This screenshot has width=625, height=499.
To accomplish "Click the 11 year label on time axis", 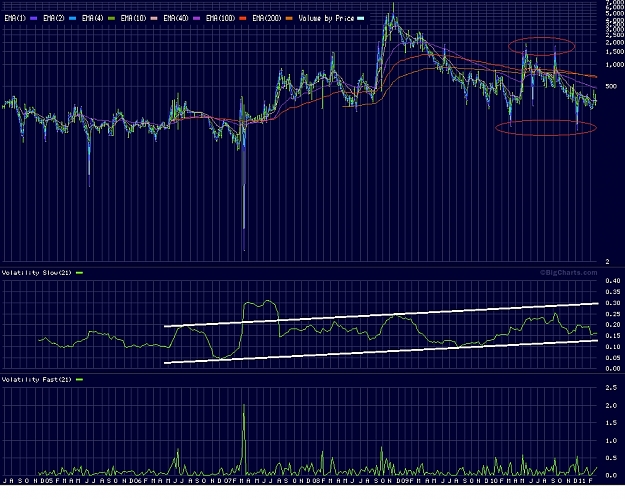I will [x=582, y=481].
